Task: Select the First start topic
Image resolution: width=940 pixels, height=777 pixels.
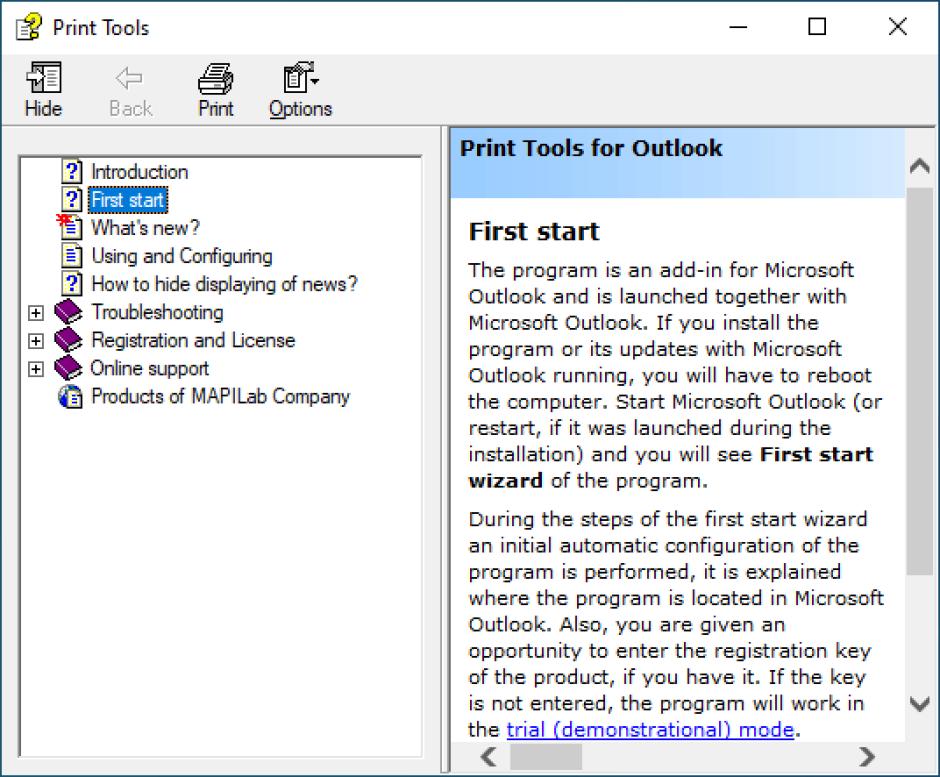Action: pos(128,200)
